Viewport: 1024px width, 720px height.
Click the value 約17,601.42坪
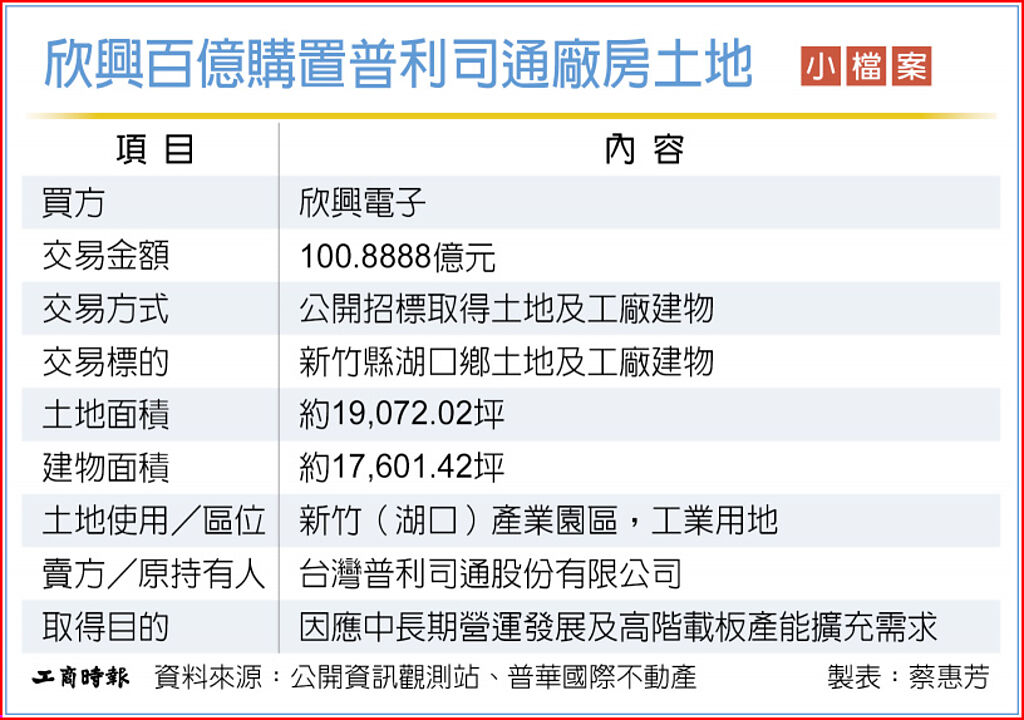click(x=402, y=467)
